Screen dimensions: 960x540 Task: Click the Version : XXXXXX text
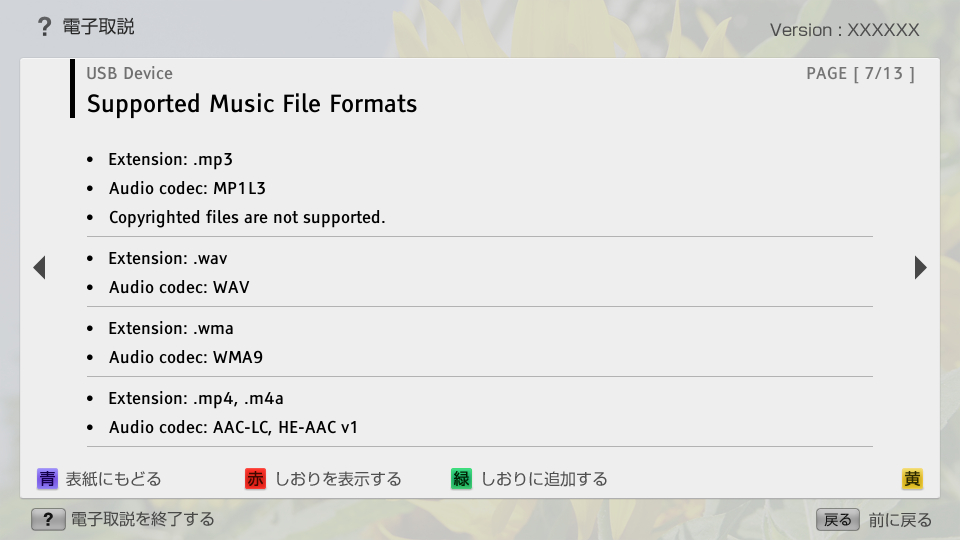point(844,30)
